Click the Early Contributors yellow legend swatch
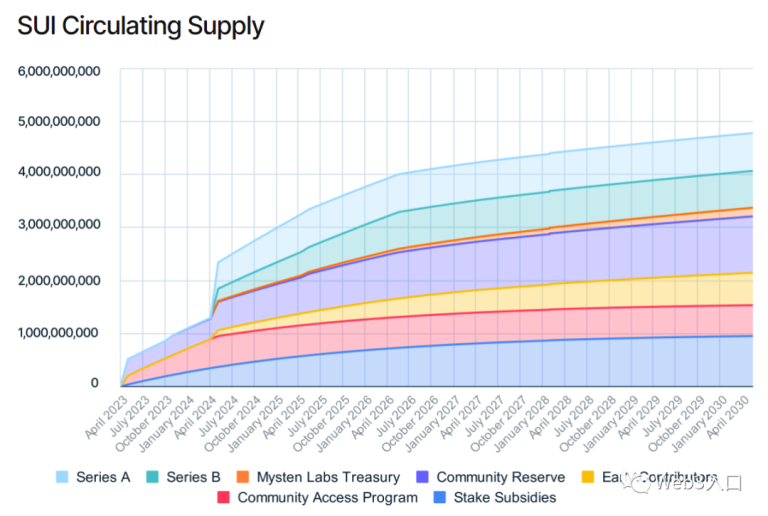The width and height of the screenshot is (768, 516). point(588,477)
